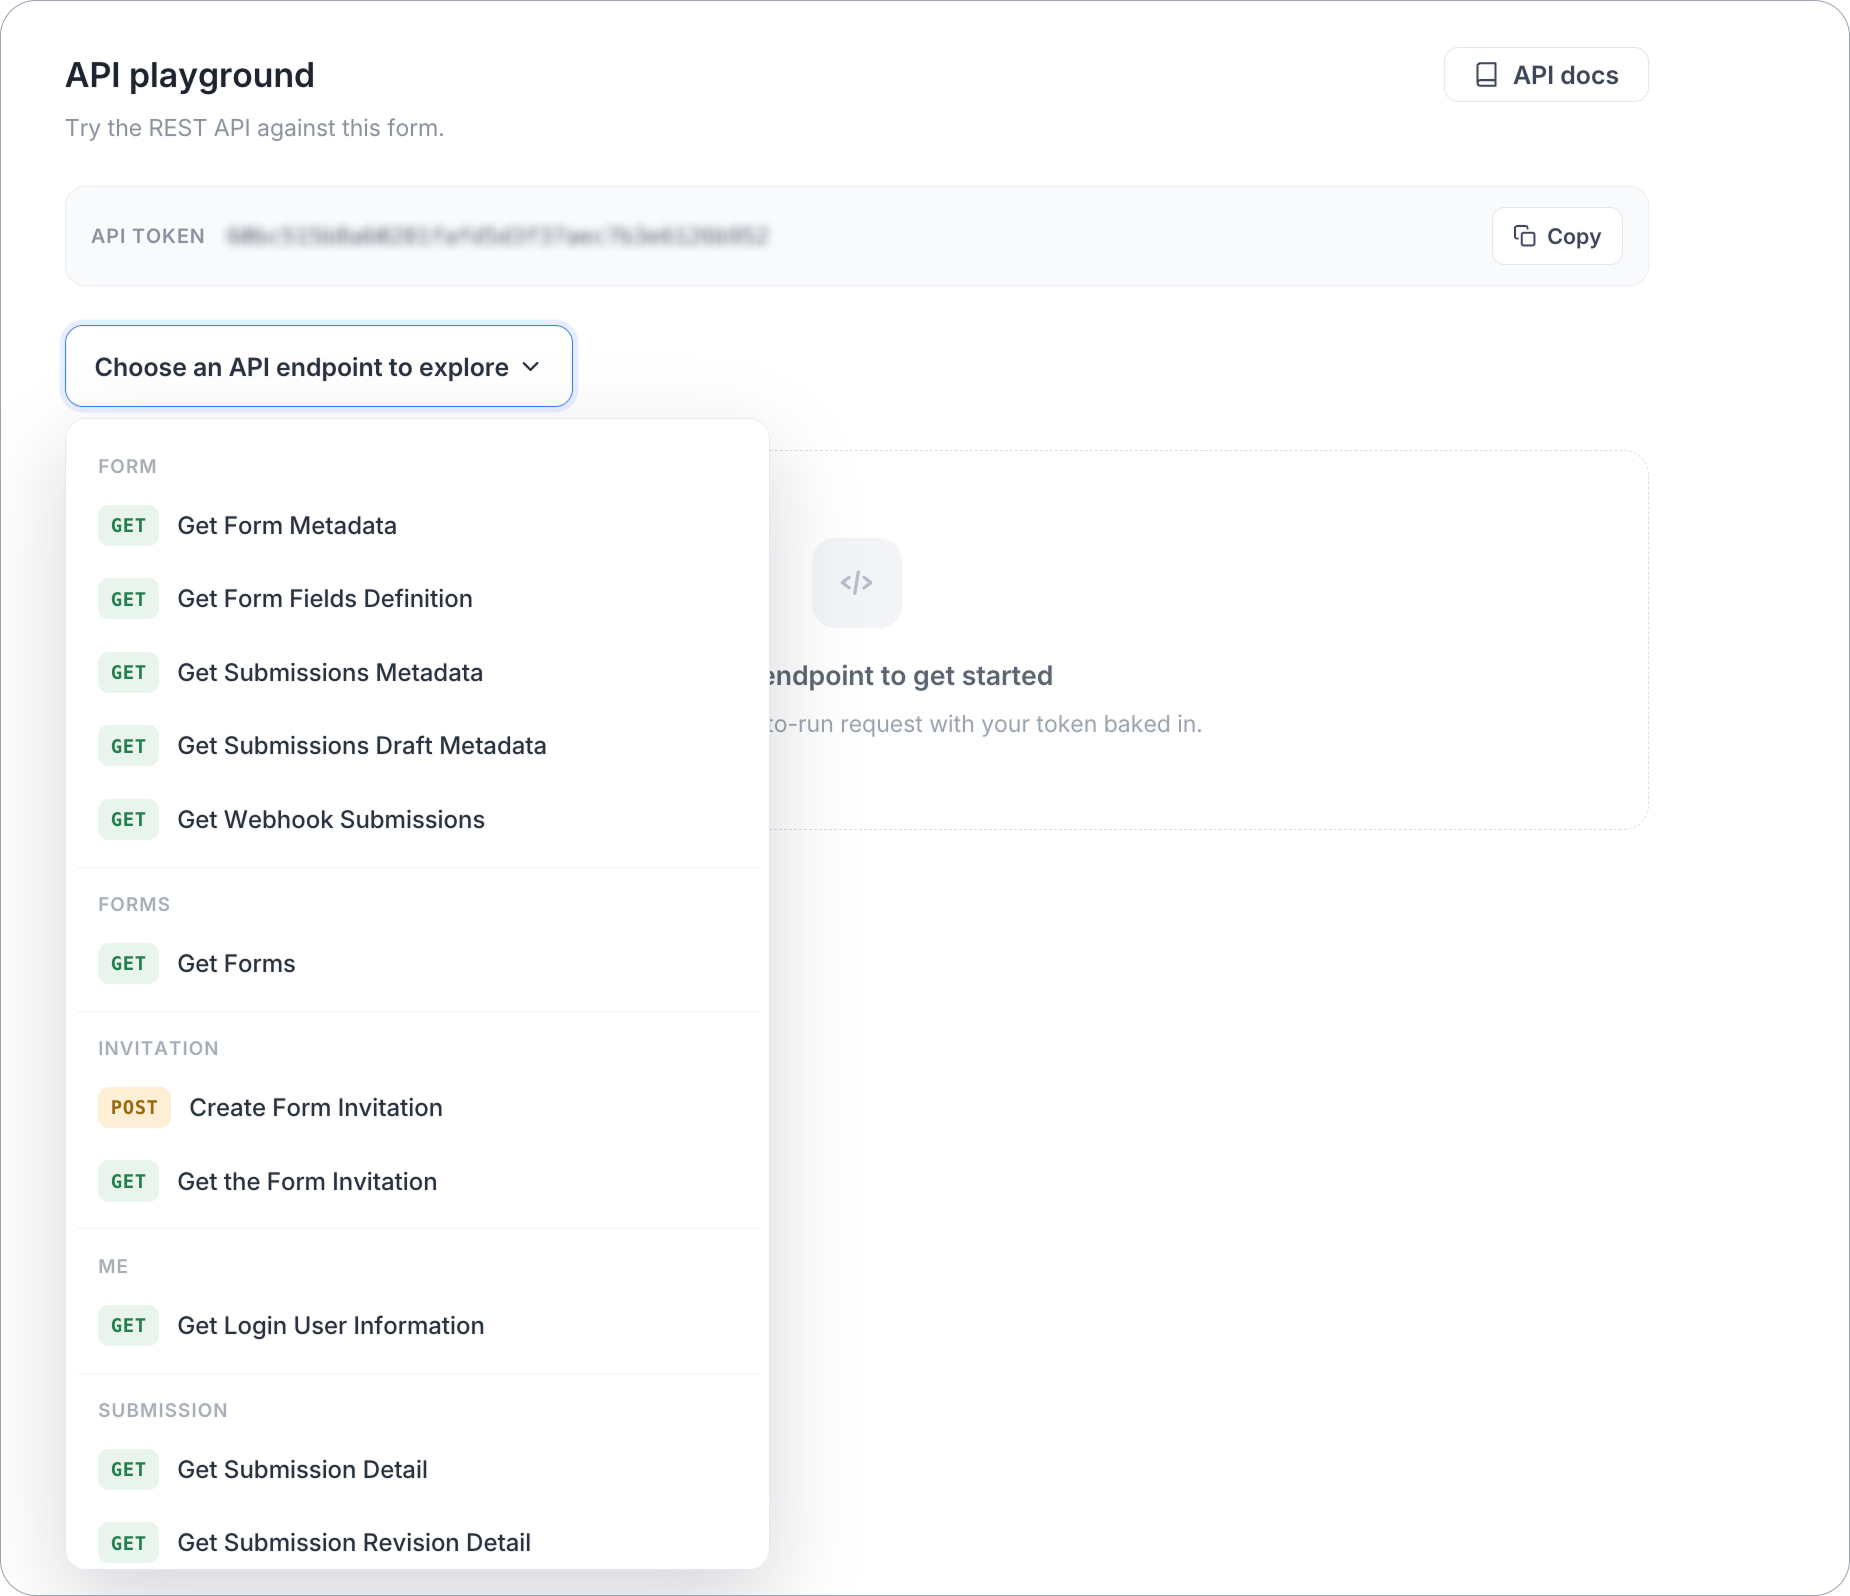Select Get Submission Detail endpoint
The width and height of the screenshot is (1850, 1596).
(417, 1469)
